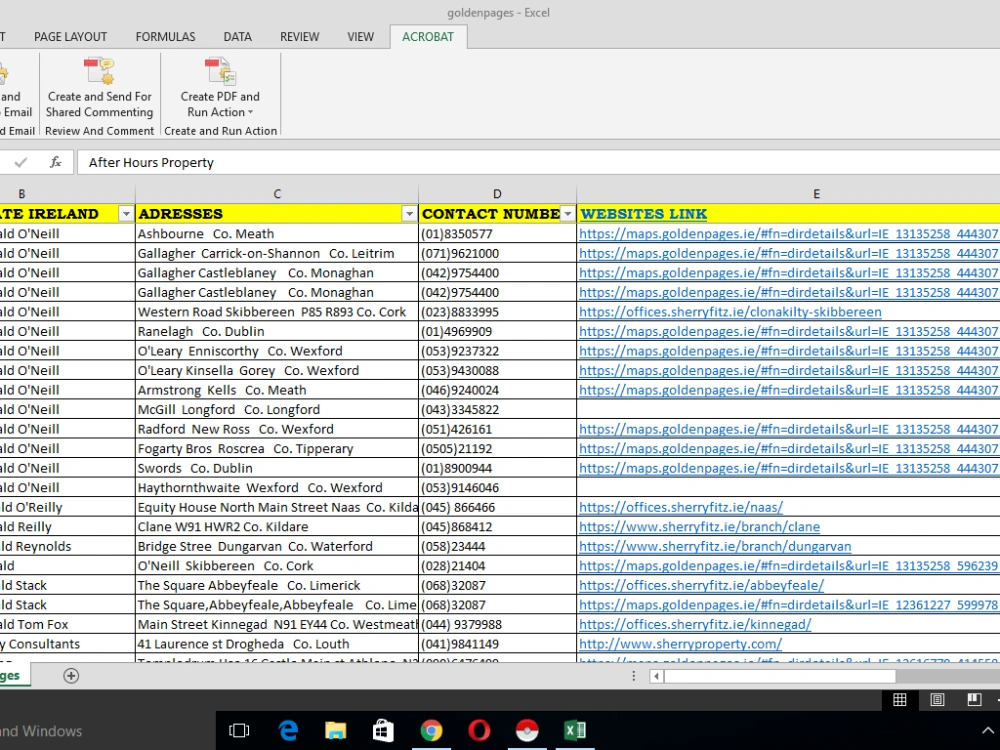Viewport: 1000px width, 750px height.
Task: Open the offices.sherryfitz.ie/naas link
Action: point(680,507)
